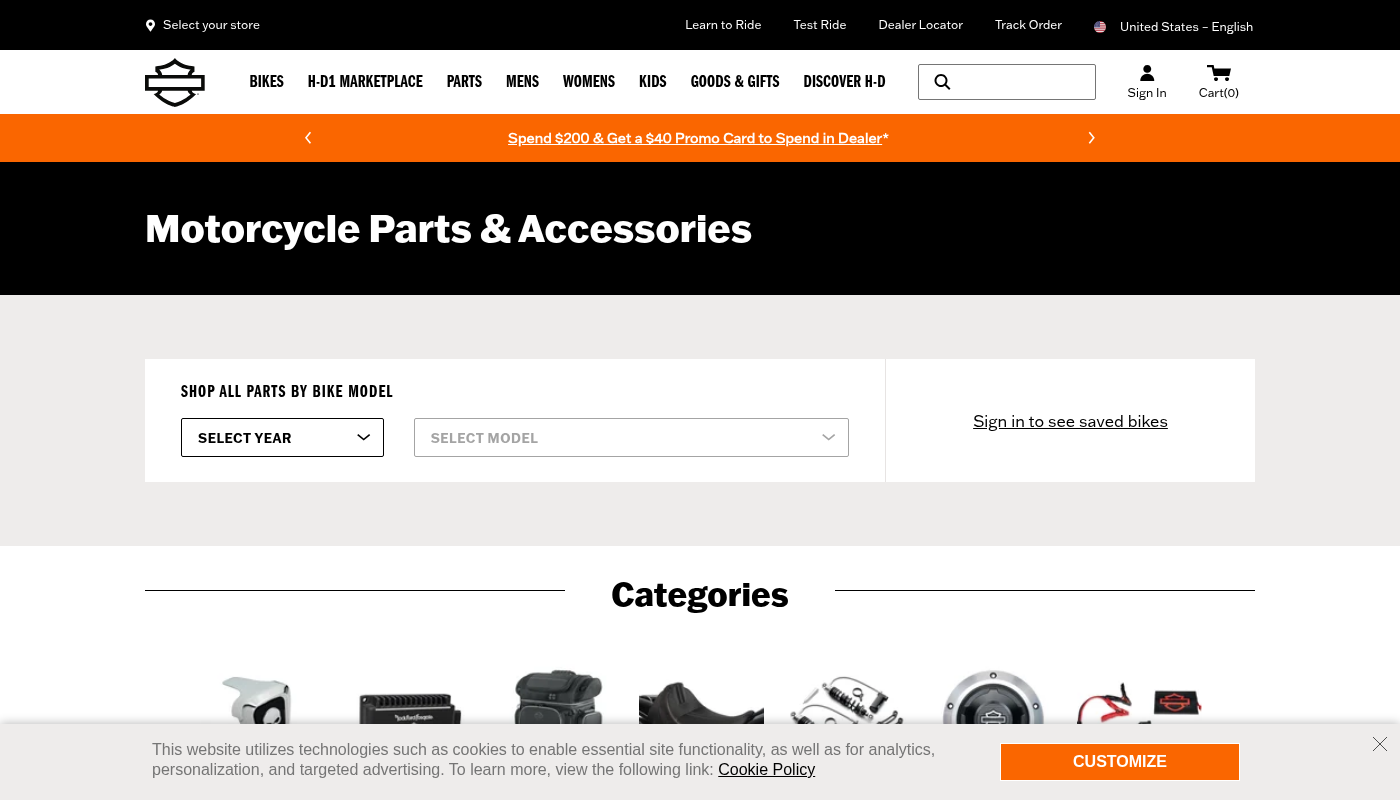Image resolution: width=1400 pixels, height=800 pixels.
Task: Click the US flag country selector
Action: click(1100, 27)
